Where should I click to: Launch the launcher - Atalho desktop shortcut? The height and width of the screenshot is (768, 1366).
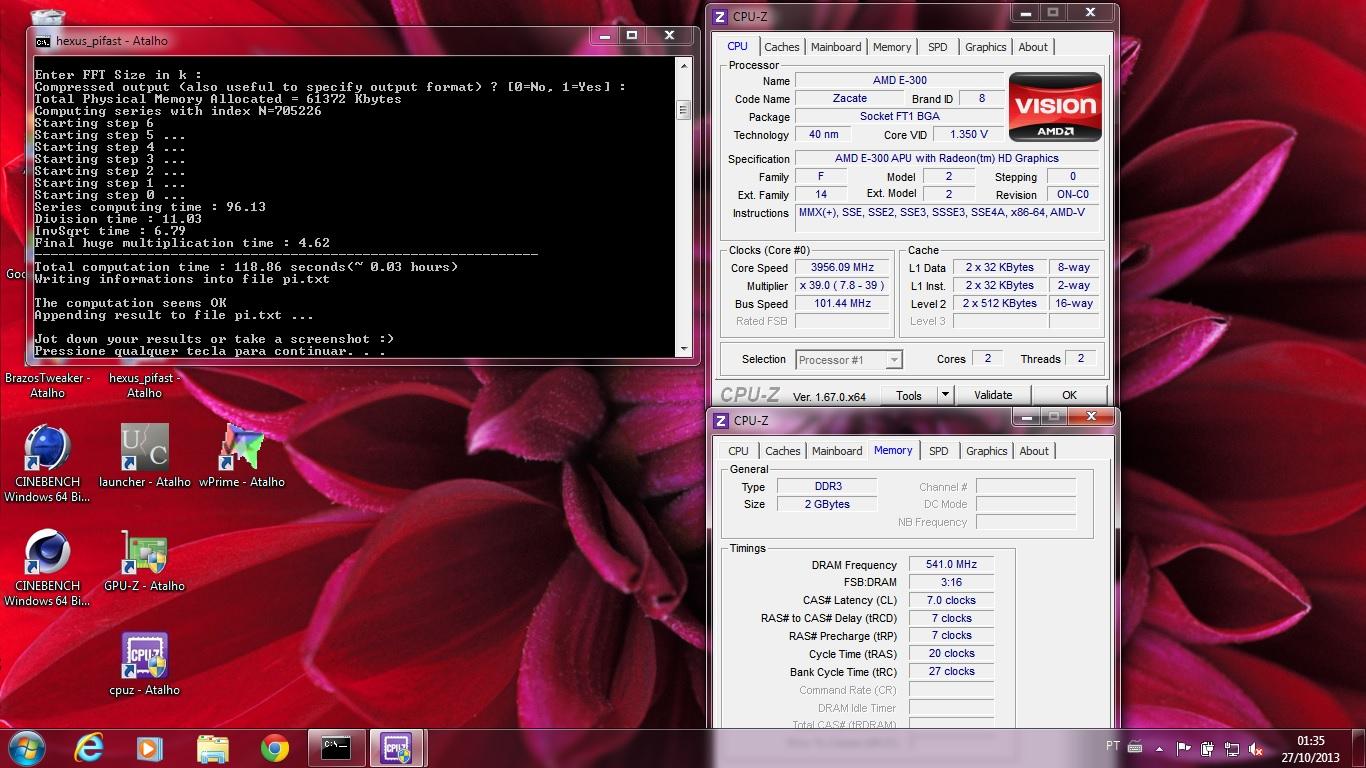click(x=145, y=455)
